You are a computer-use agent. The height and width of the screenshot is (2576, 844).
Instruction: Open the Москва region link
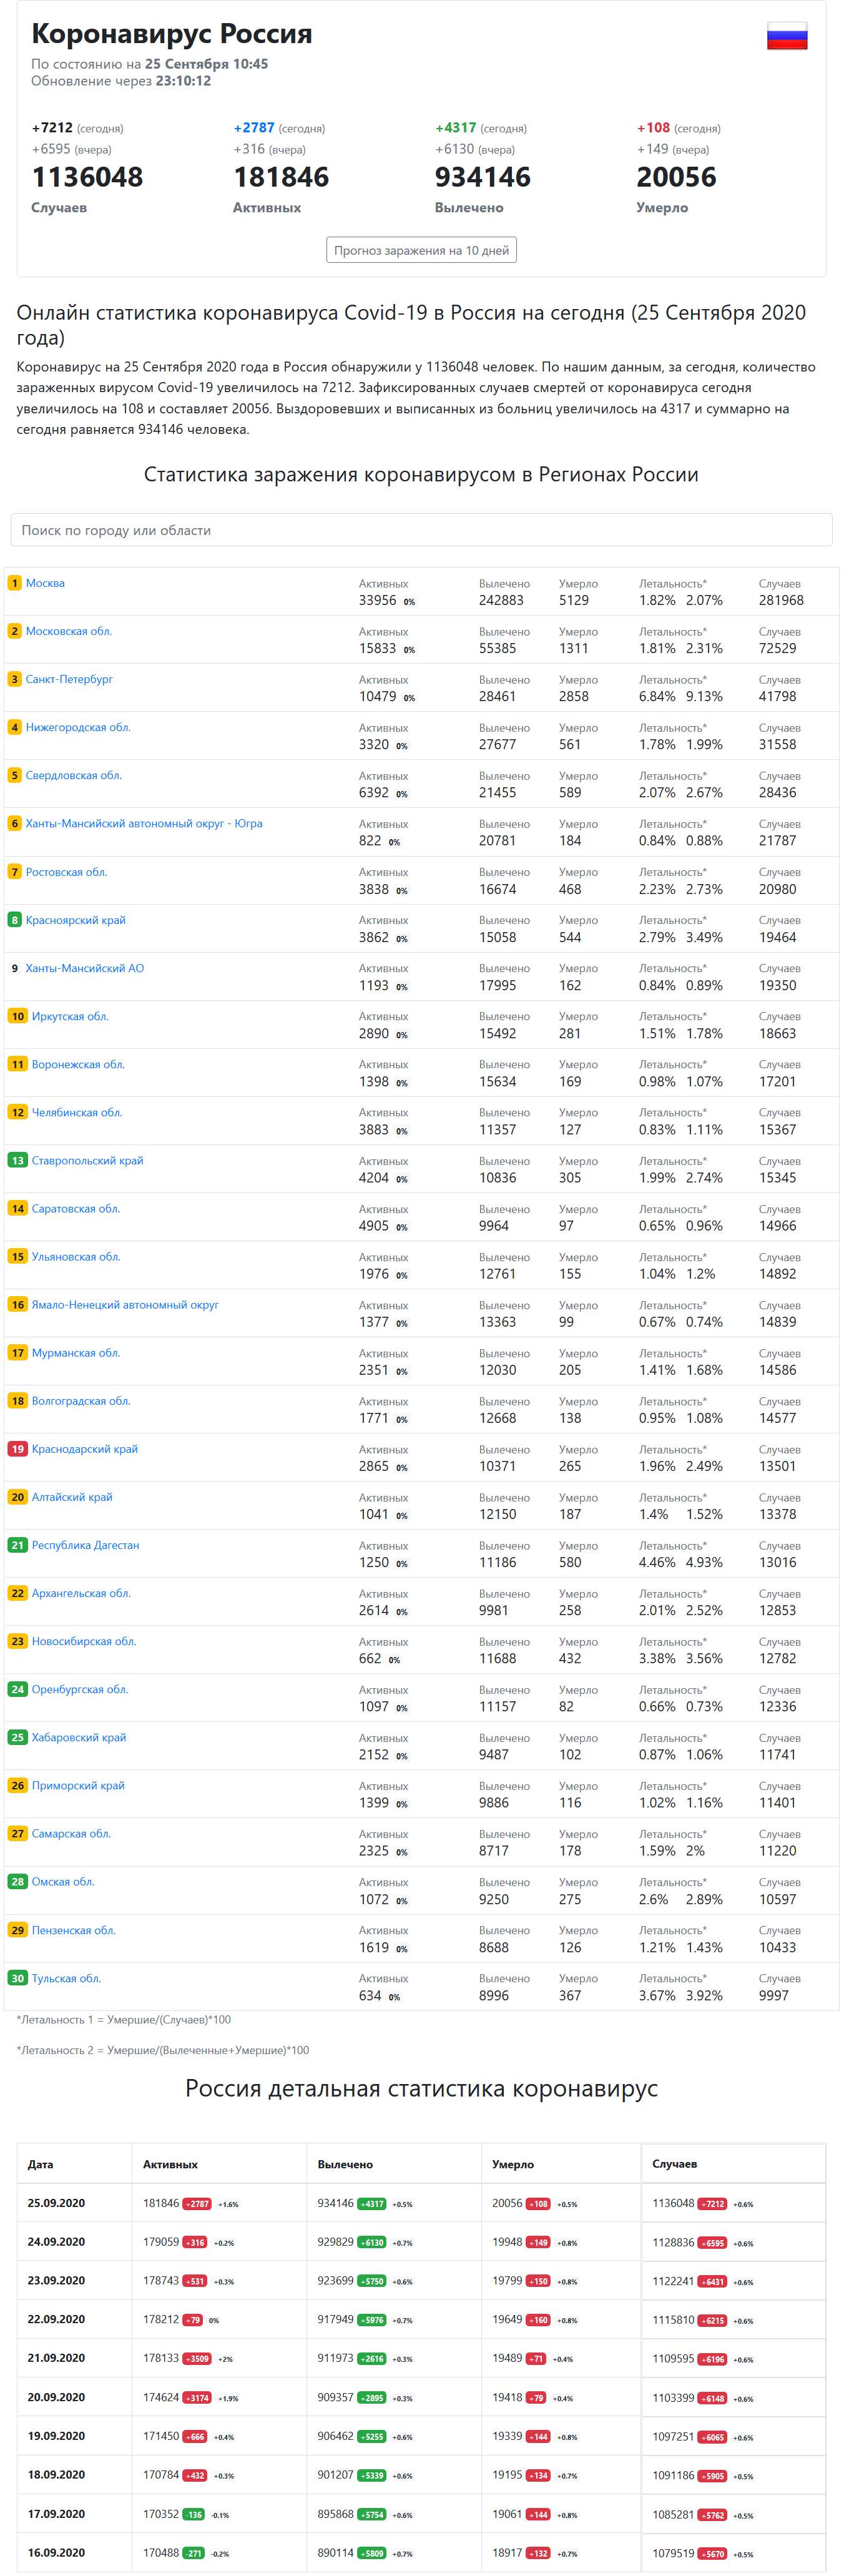click(45, 583)
